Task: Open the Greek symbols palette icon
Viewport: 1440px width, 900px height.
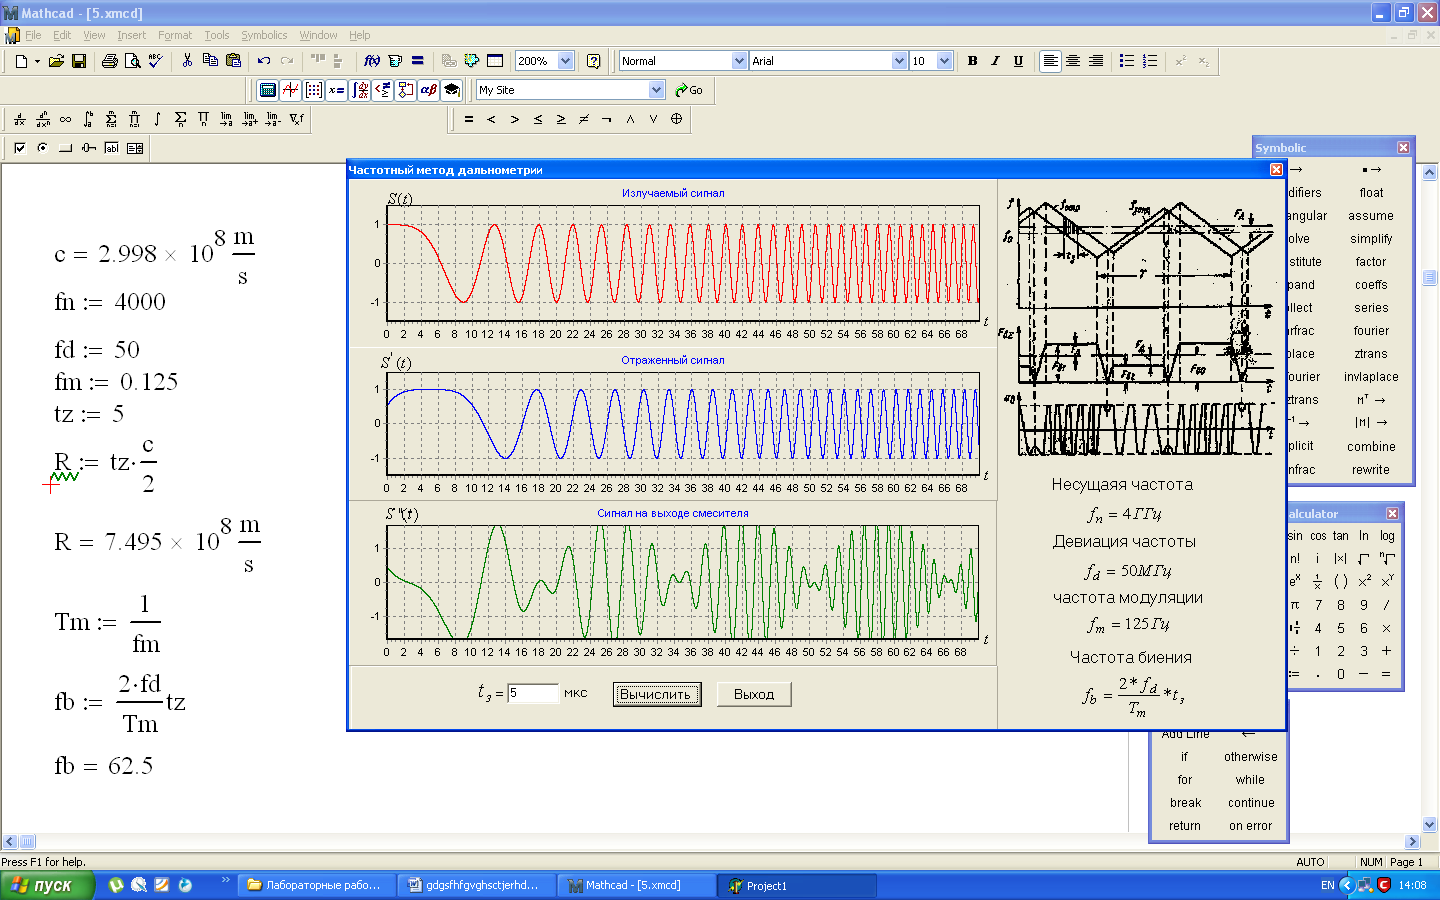Action: [428, 90]
